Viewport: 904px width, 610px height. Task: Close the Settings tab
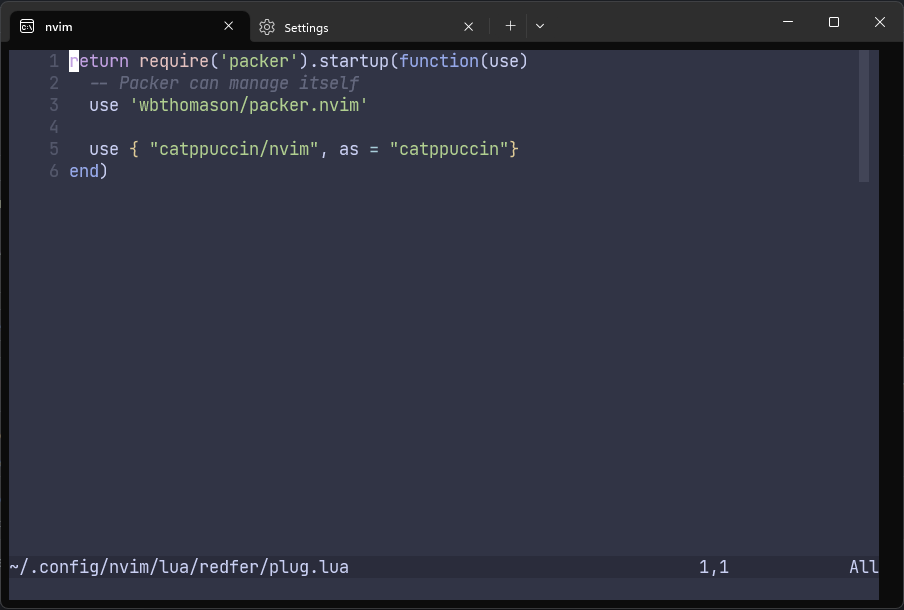pyautogui.click(x=468, y=27)
